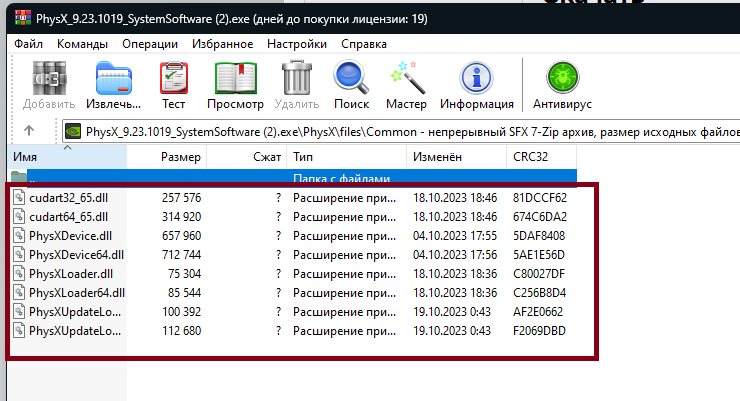Go up one level with the arrow icon
Screen dimensions: 740x401
click(29, 130)
